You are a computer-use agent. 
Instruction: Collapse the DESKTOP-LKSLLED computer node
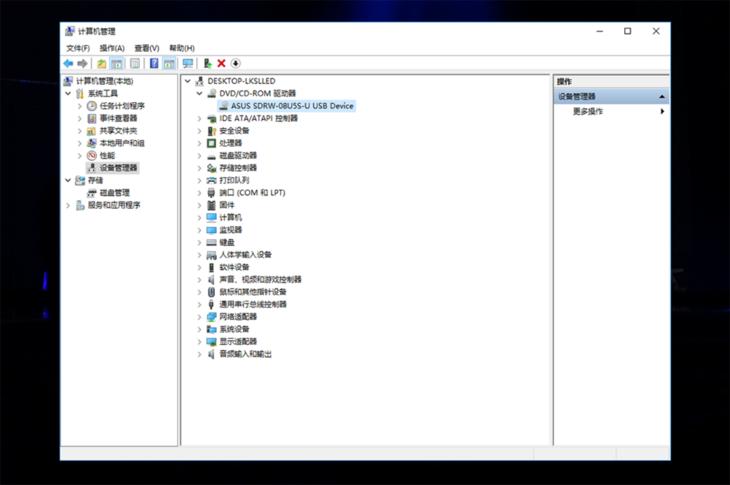188,81
